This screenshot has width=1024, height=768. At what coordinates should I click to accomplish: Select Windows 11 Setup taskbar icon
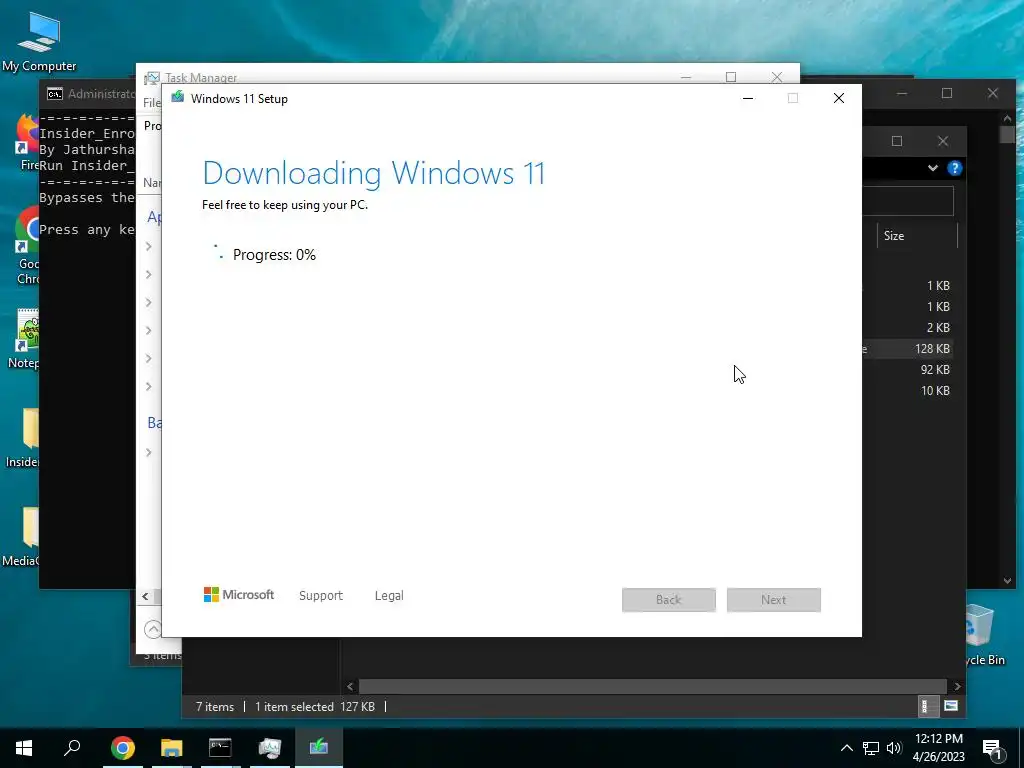(x=319, y=747)
